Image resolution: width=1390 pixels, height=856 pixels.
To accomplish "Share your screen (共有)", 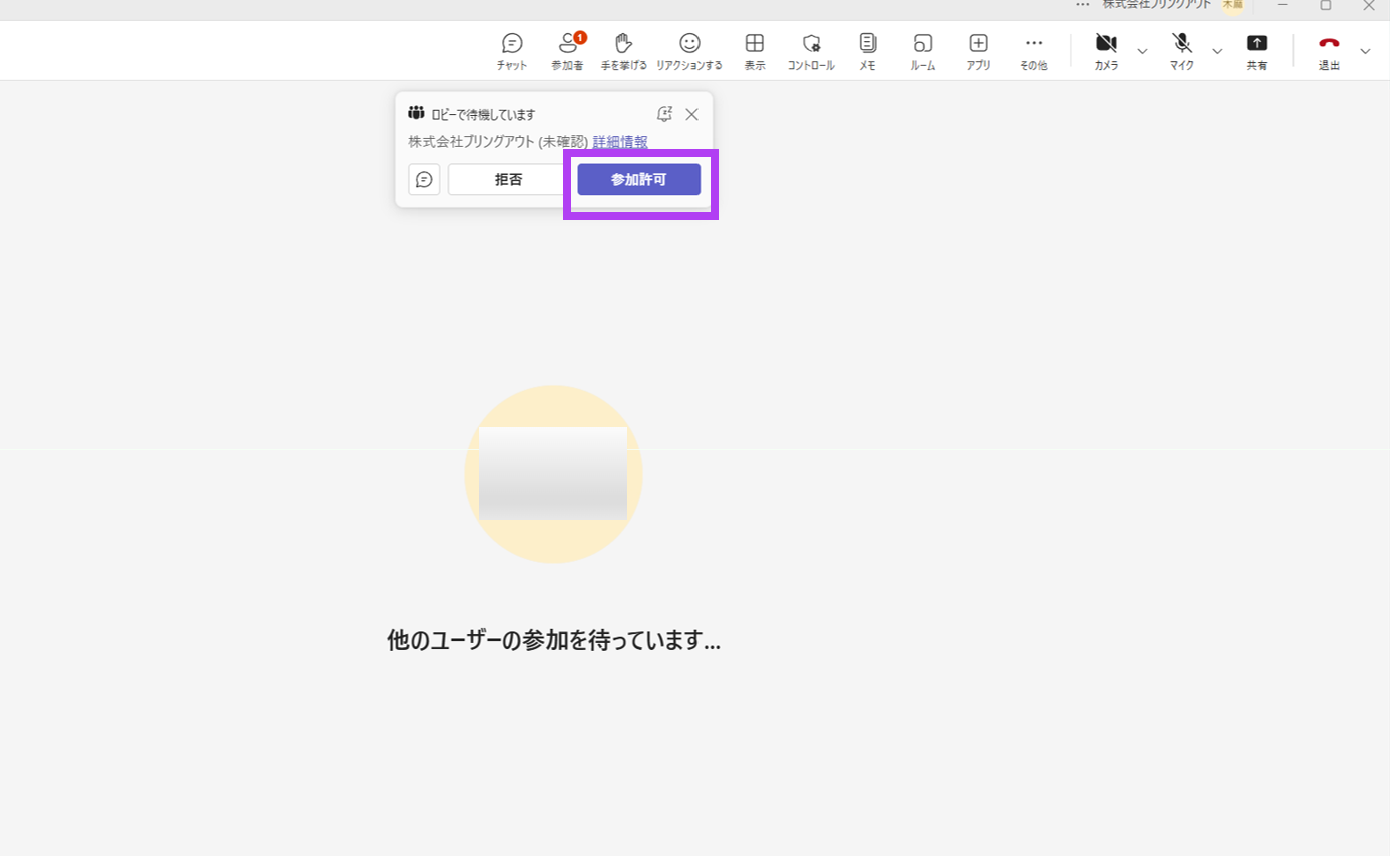I will pos(1257,52).
